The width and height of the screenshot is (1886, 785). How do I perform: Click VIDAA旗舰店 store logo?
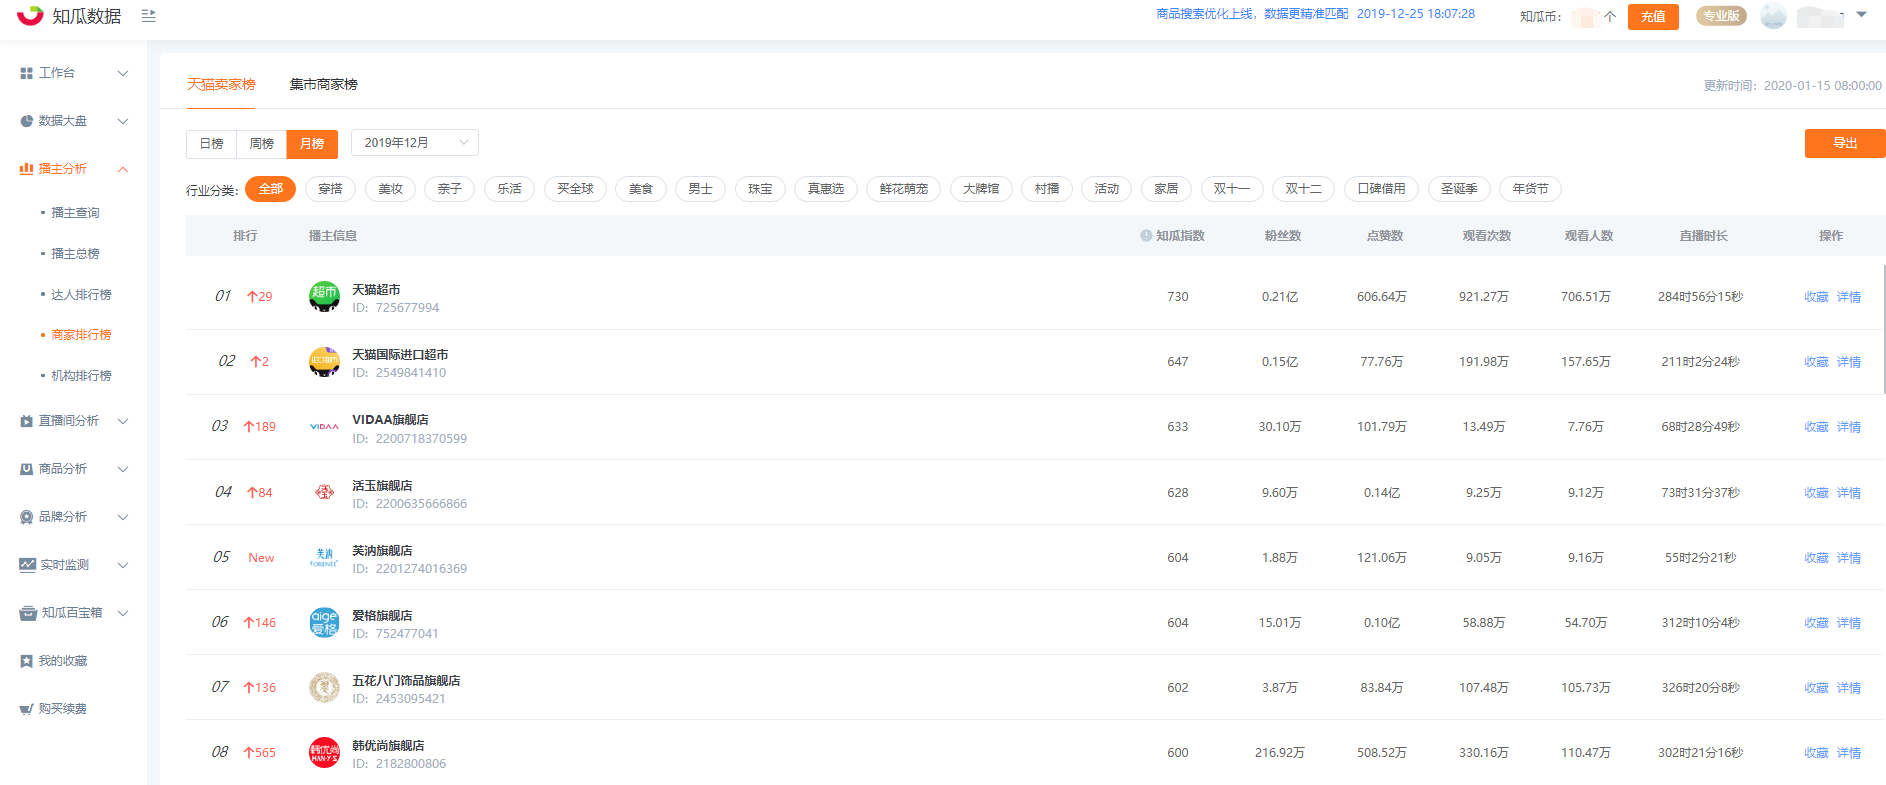[x=324, y=427]
